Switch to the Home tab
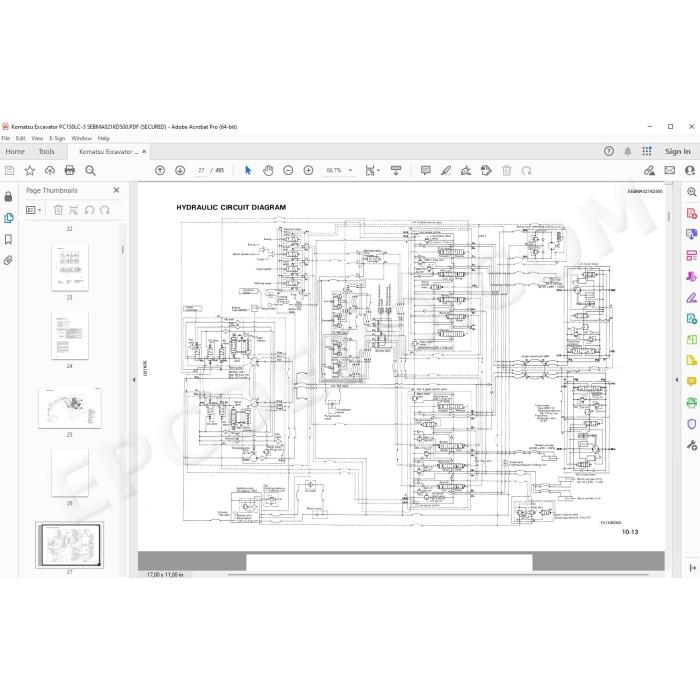Viewport: 700px width, 700px height. [x=15, y=151]
